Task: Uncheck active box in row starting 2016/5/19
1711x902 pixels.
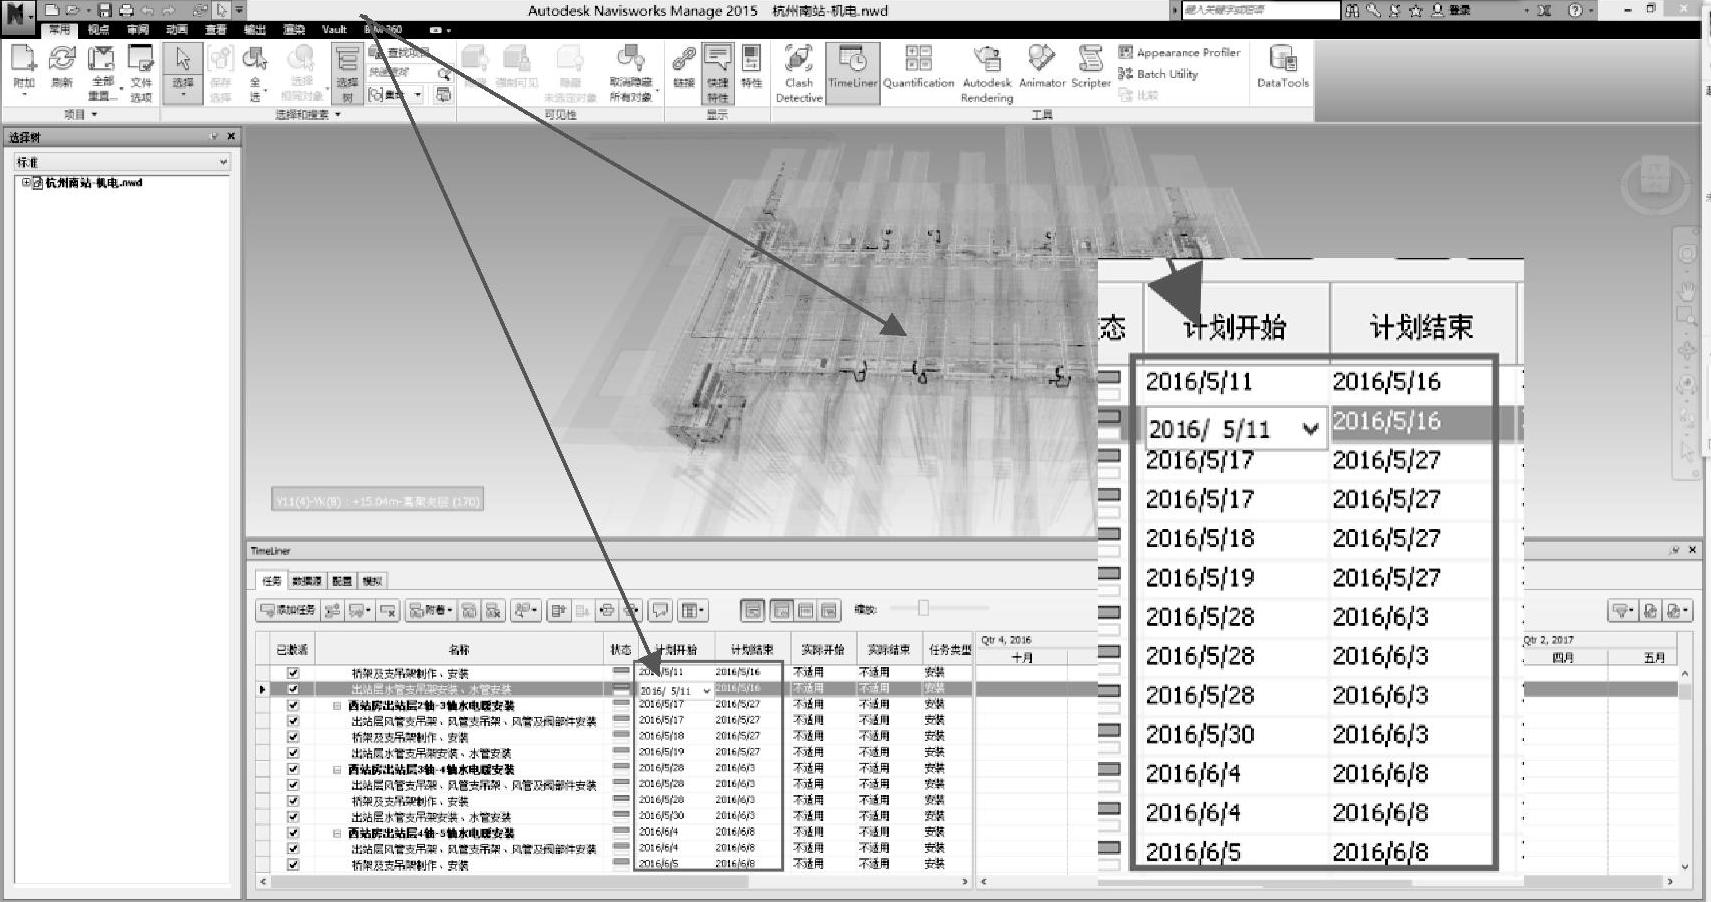Action: click(293, 753)
